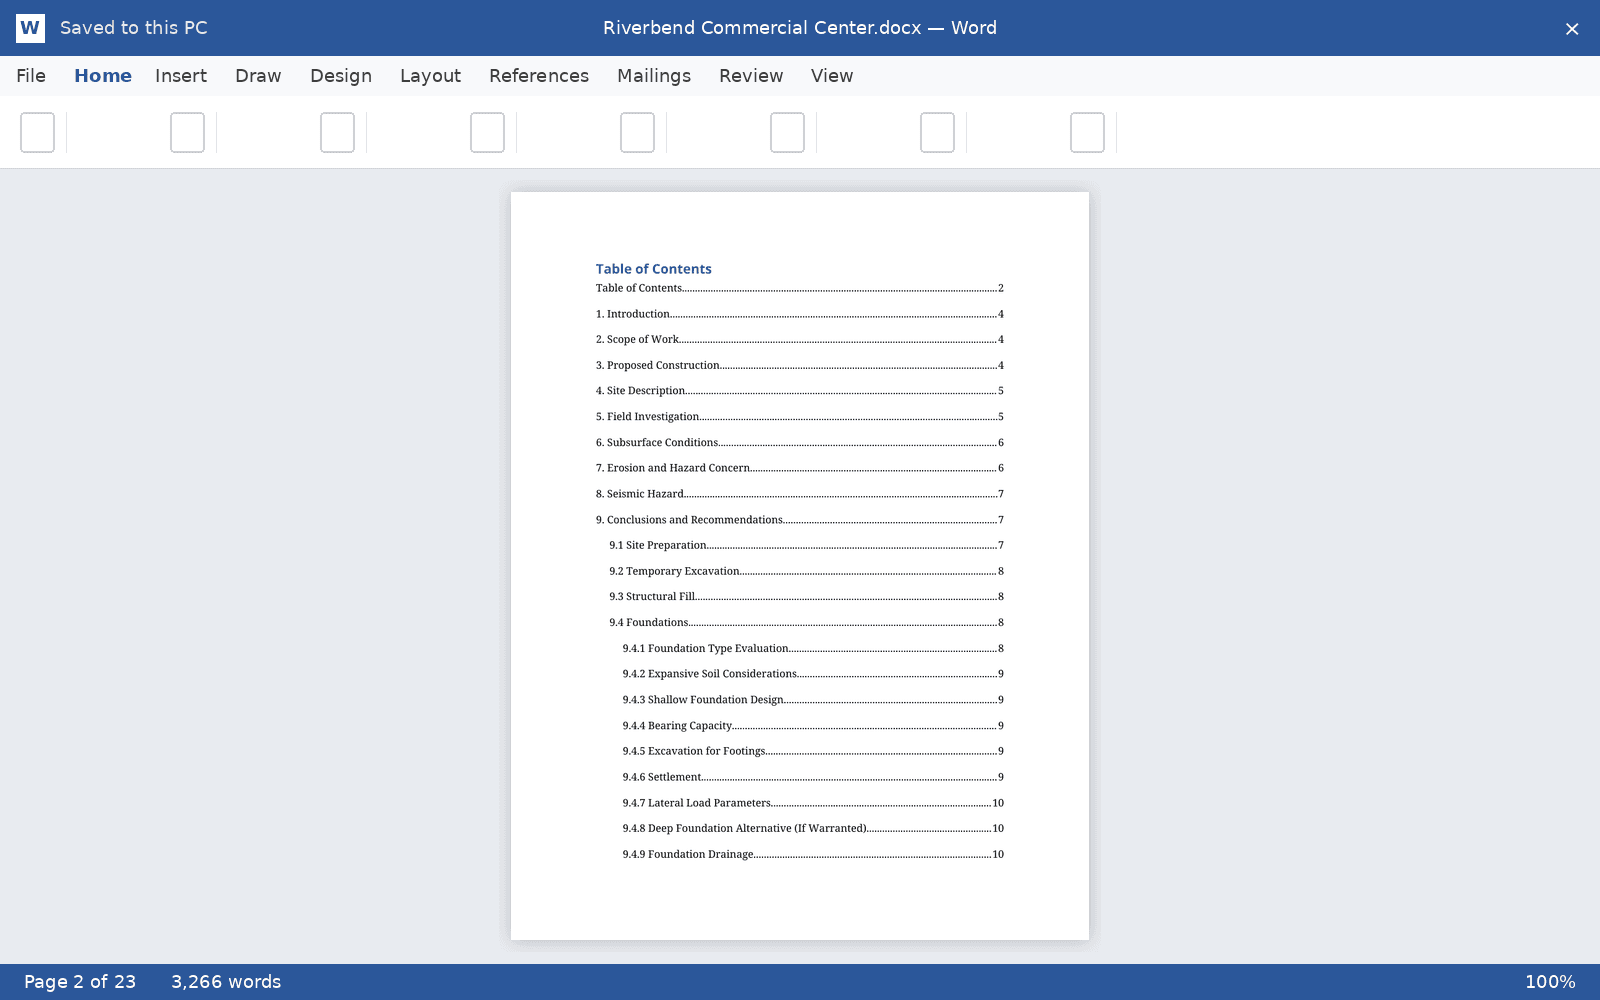Select the '9.4 Foundations' entry

tap(806, 623)
